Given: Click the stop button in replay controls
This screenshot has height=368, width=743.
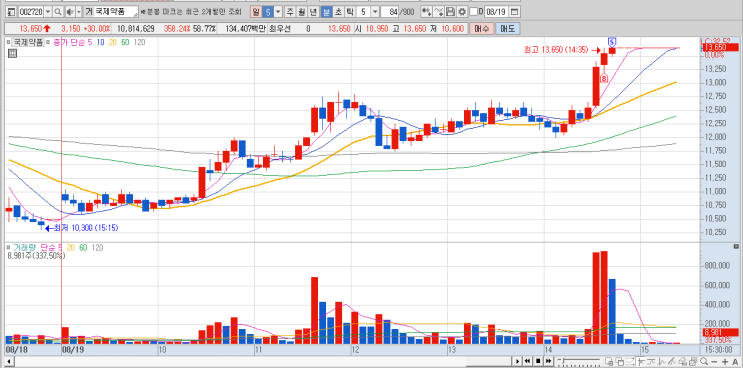Looking at the screenshot, I should click(x=538, y=361).
